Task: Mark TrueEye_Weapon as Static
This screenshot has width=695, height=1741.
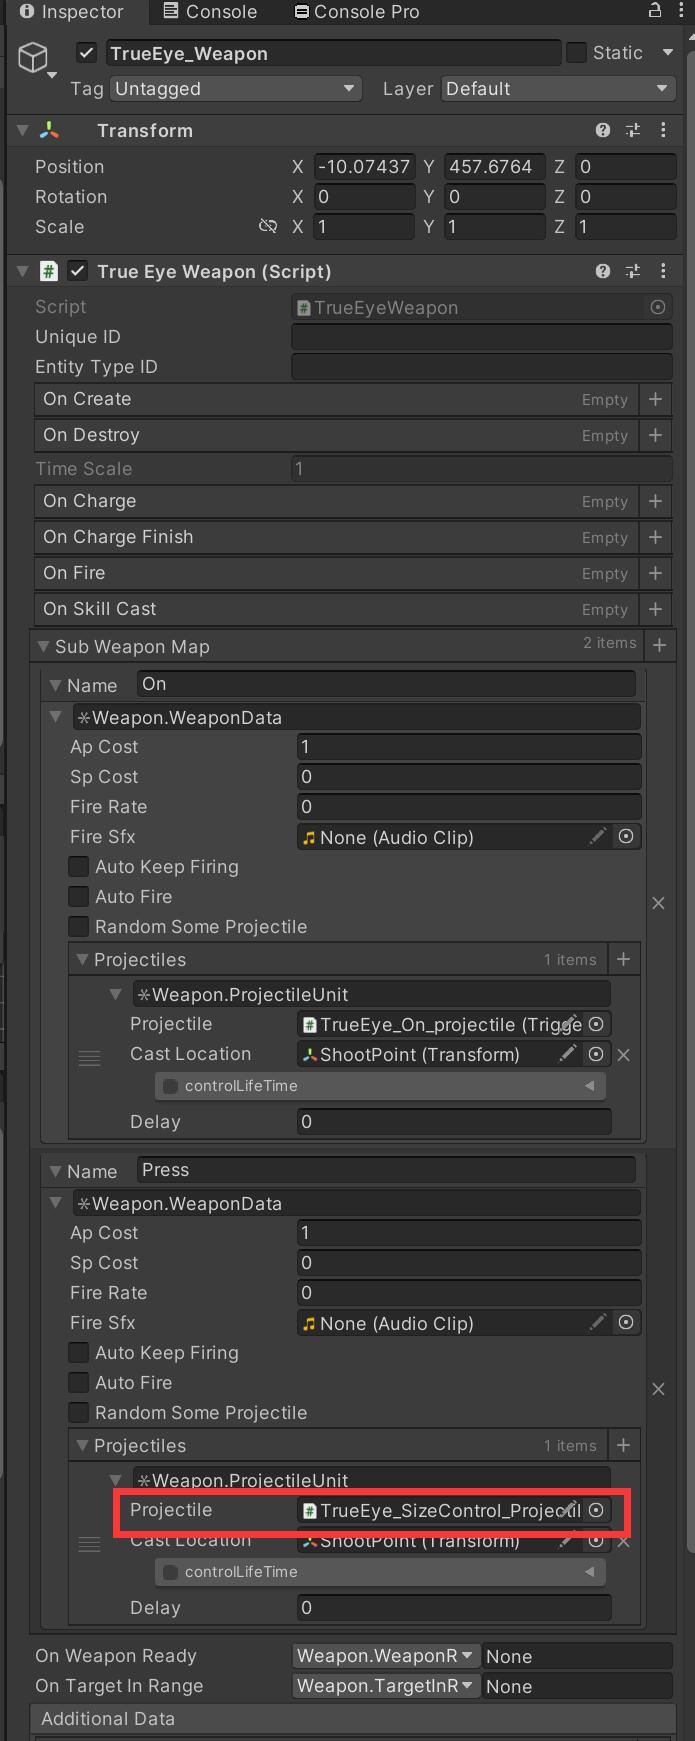Action: (575, 52)
